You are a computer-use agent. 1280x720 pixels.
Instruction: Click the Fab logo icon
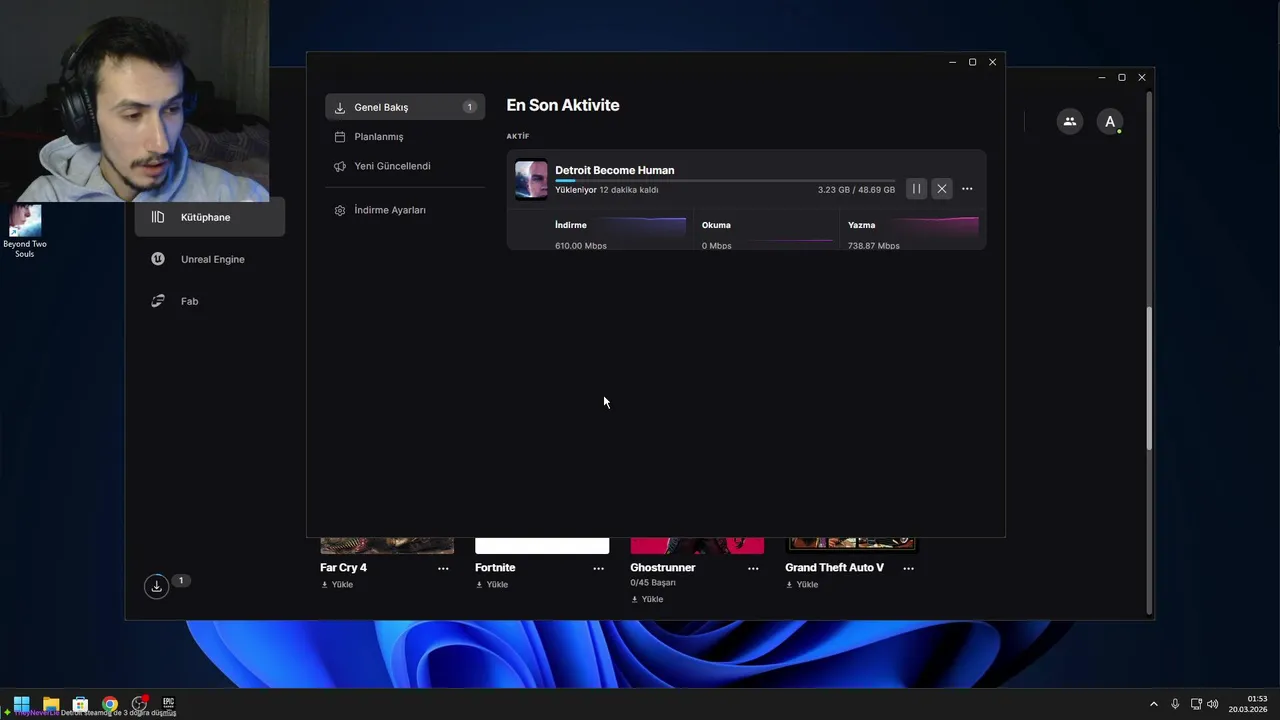[158, 301]
